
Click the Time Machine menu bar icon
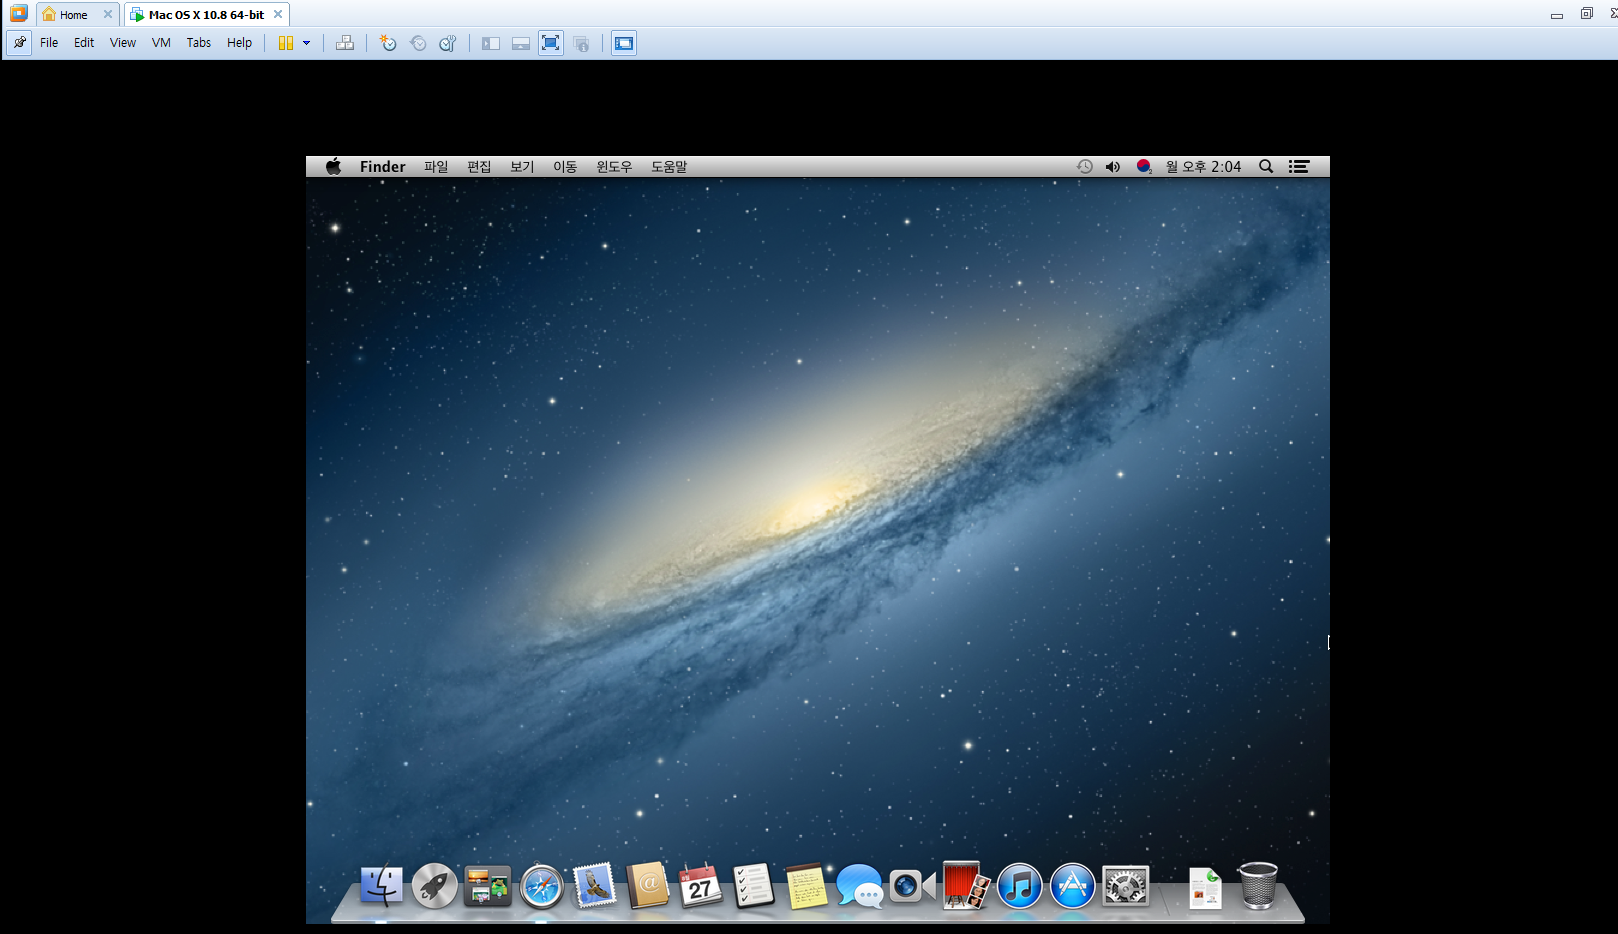click(1084, 167)
